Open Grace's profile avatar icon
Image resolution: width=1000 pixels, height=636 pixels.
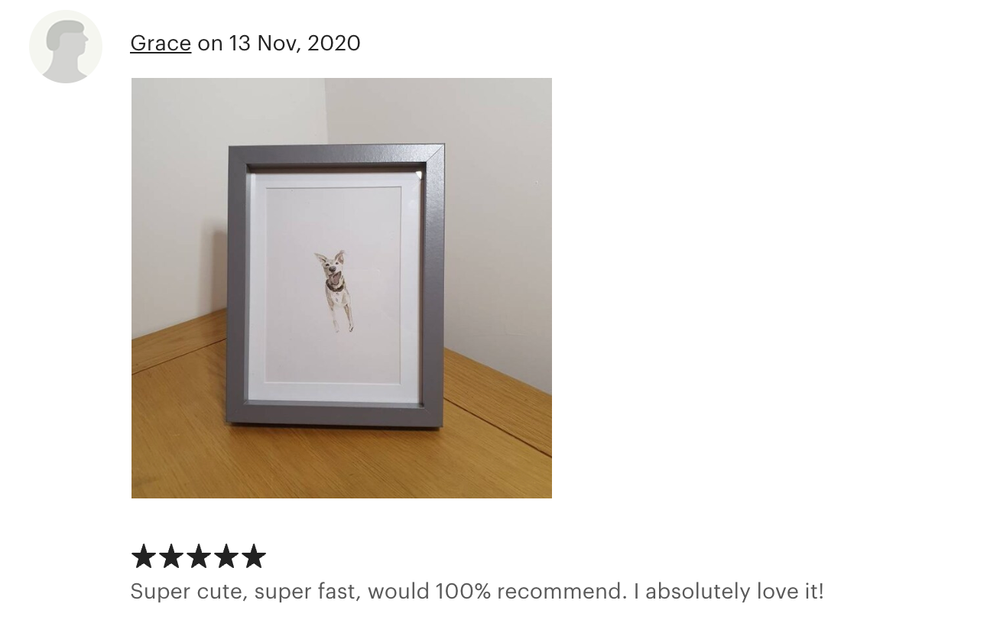tap(66, 47)
